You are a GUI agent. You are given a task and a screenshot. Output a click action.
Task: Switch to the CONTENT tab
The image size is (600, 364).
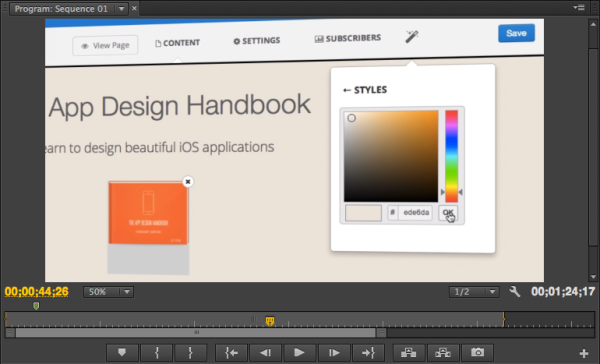178,43
